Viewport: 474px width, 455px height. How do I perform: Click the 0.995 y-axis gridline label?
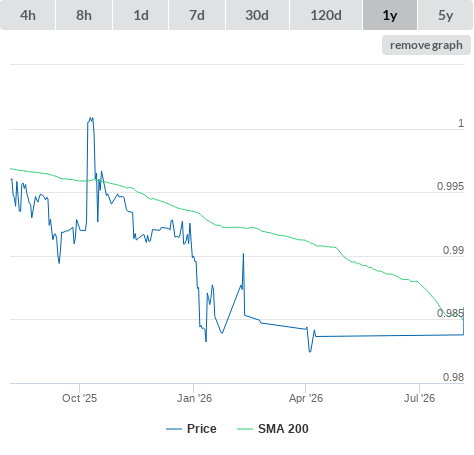click(x=450, y=186)
